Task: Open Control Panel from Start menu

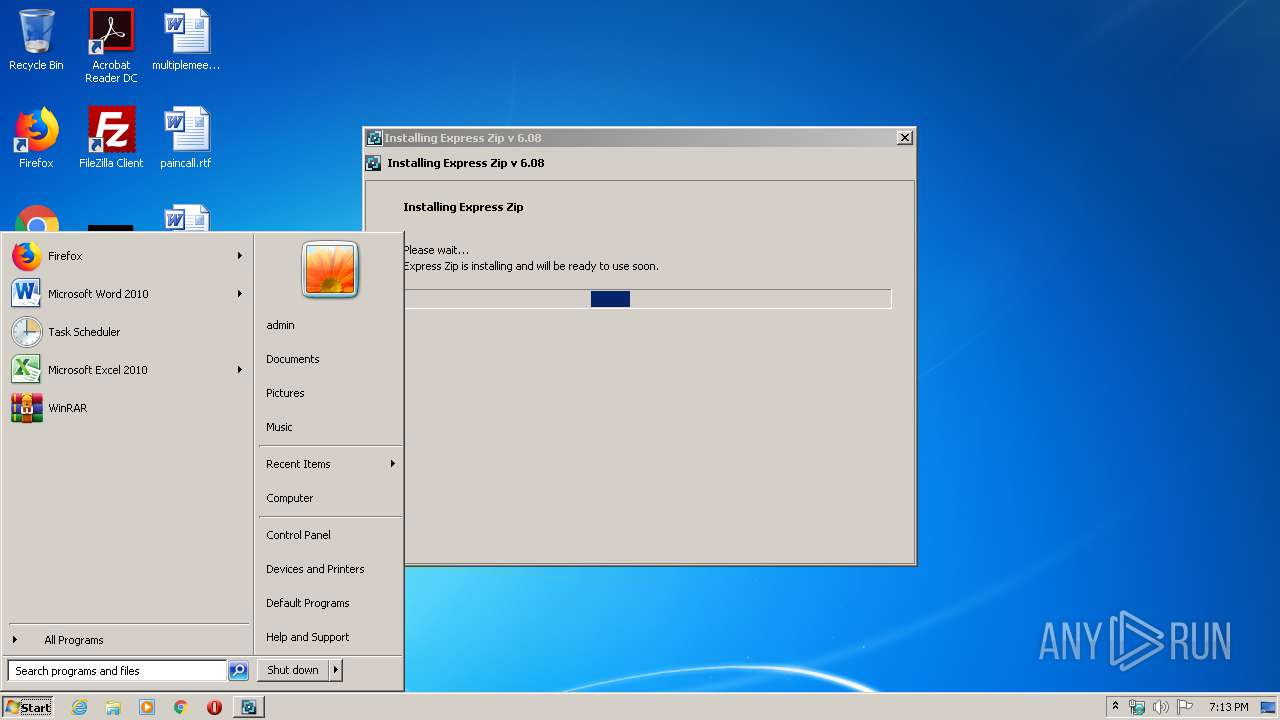Action: (298, 535)
